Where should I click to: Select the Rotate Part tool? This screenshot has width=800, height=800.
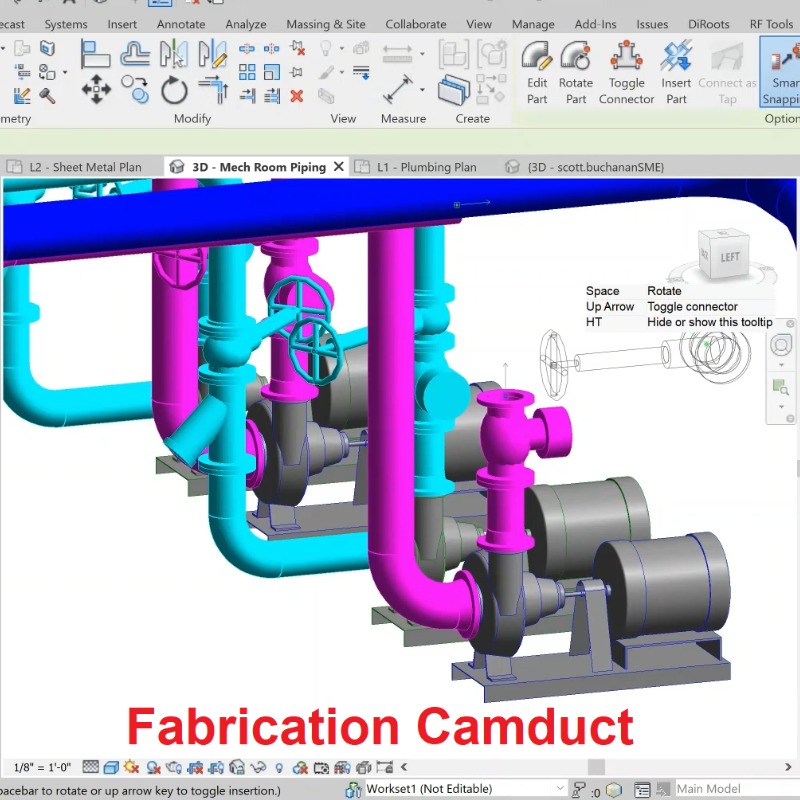pyautogui.click(x=575, y=72)
